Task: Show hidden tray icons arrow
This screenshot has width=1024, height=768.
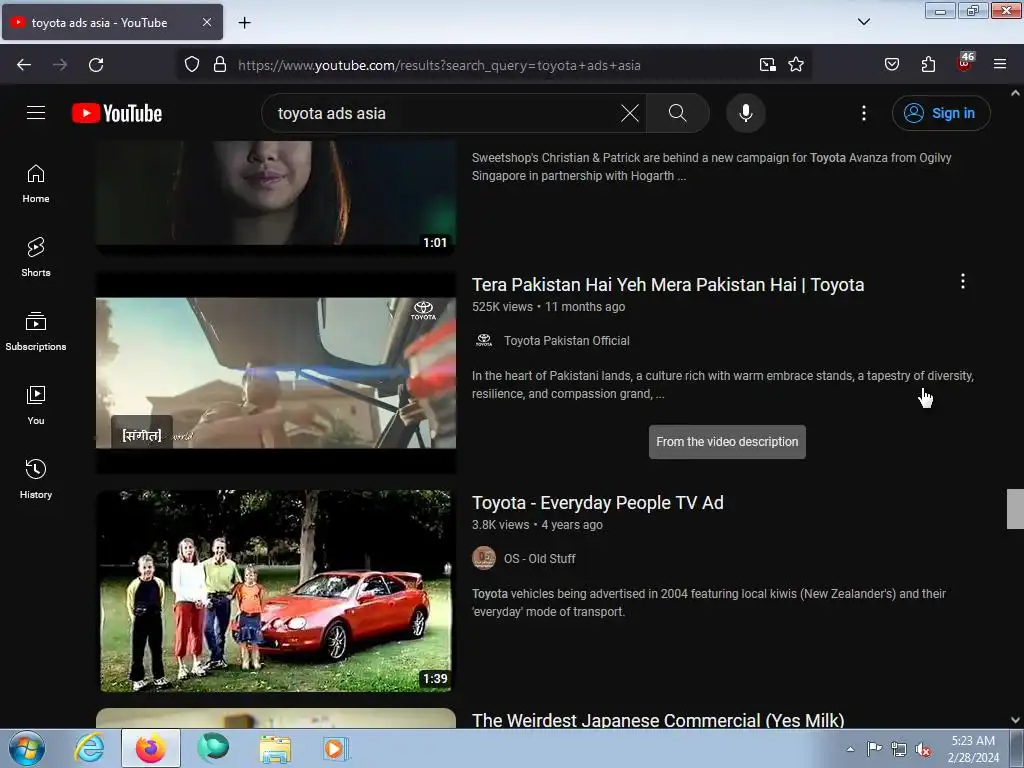Action: tap(850, 749)
